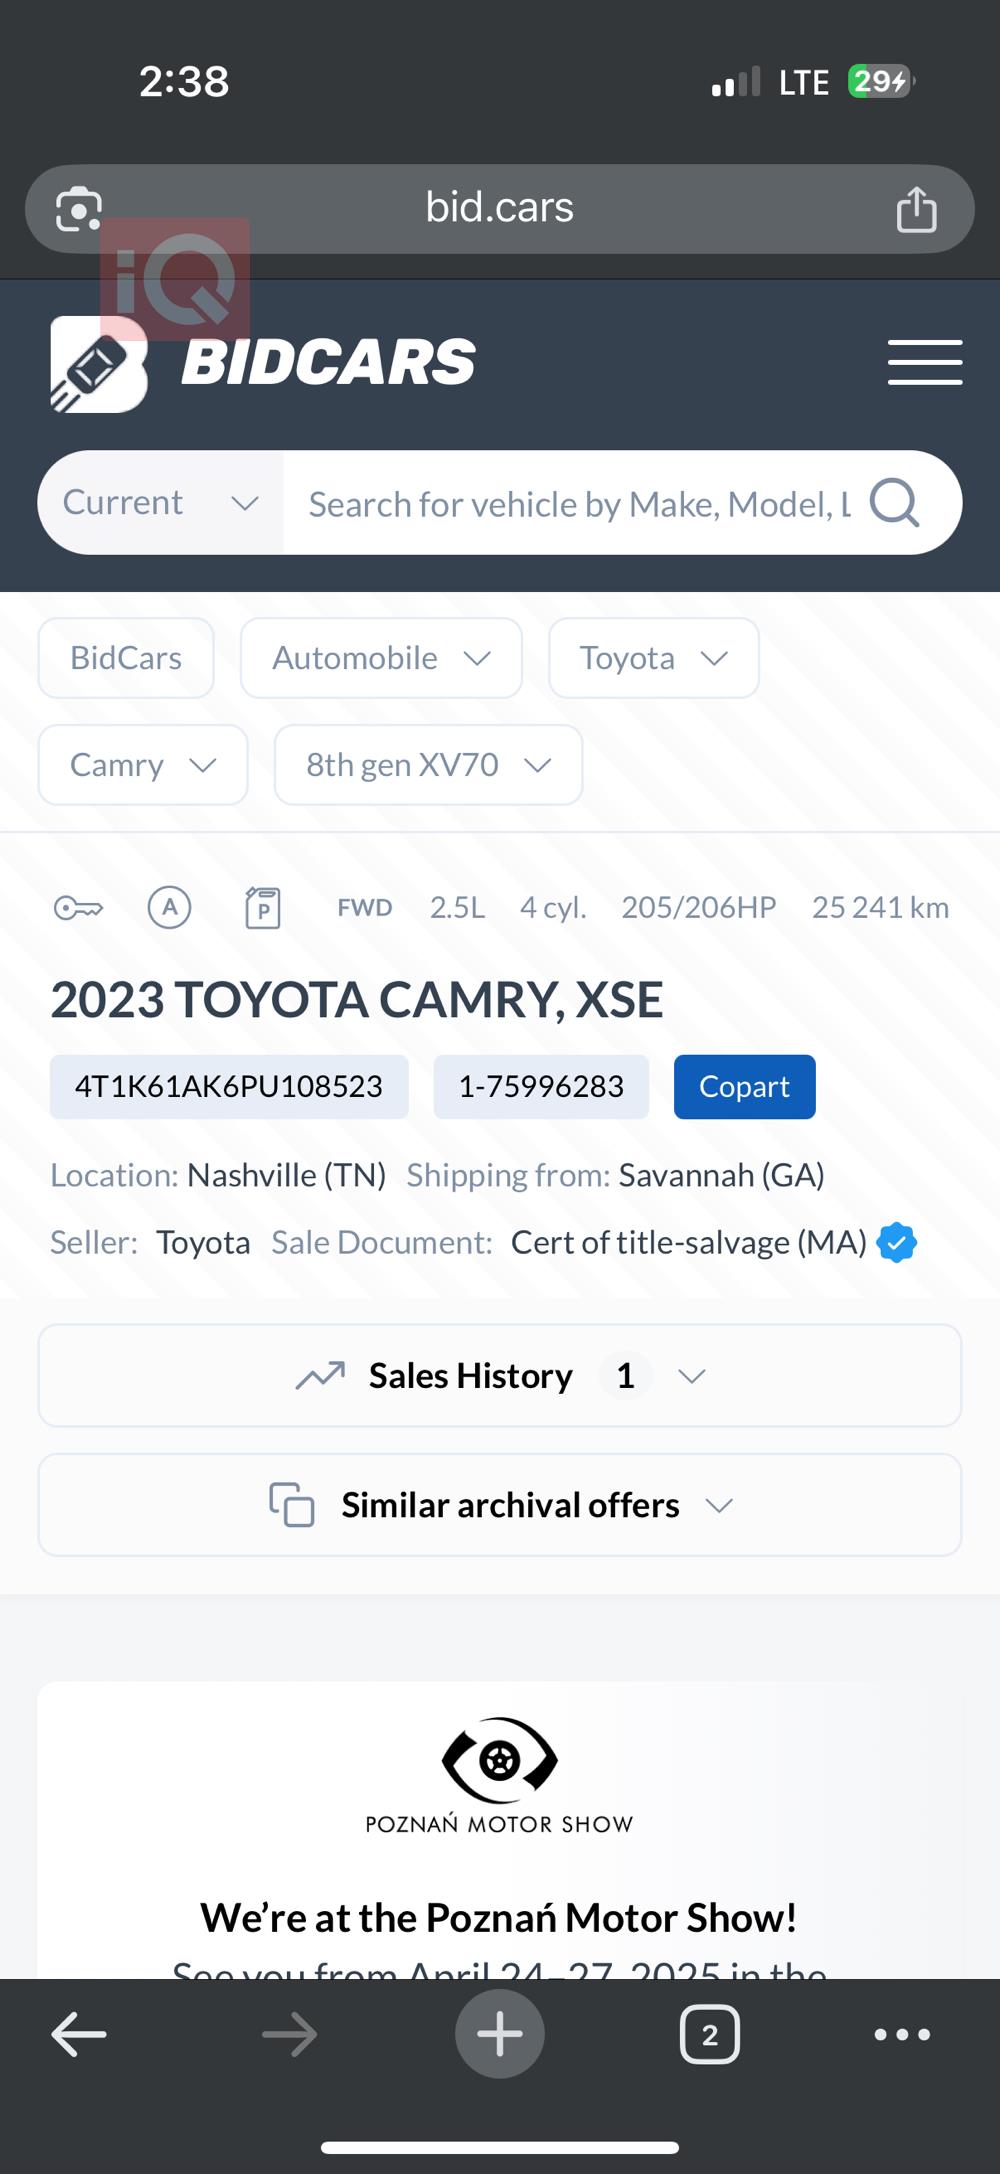Viewport: 1000px width, 2174px height.
Task: Expand Similar archival offers
Action: [x=500, y=1506]
